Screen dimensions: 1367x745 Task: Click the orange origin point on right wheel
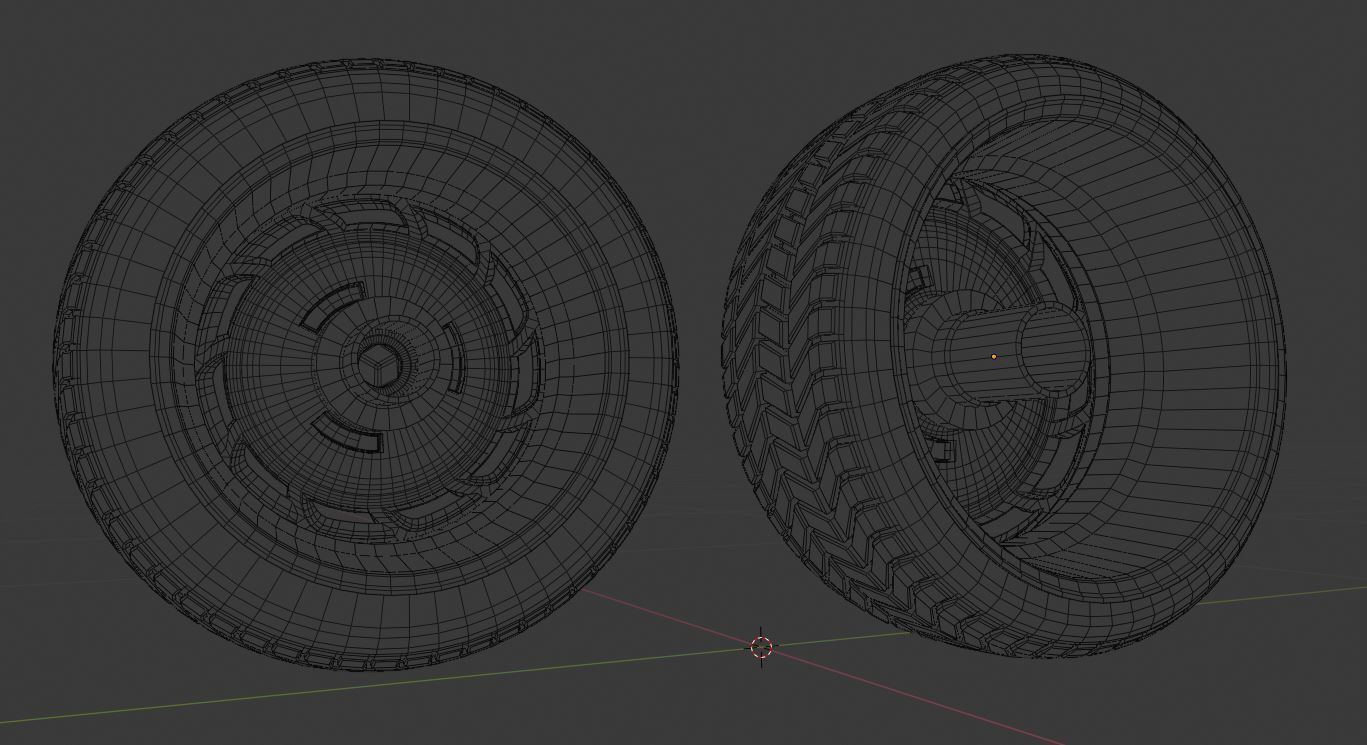coord(994,357)
